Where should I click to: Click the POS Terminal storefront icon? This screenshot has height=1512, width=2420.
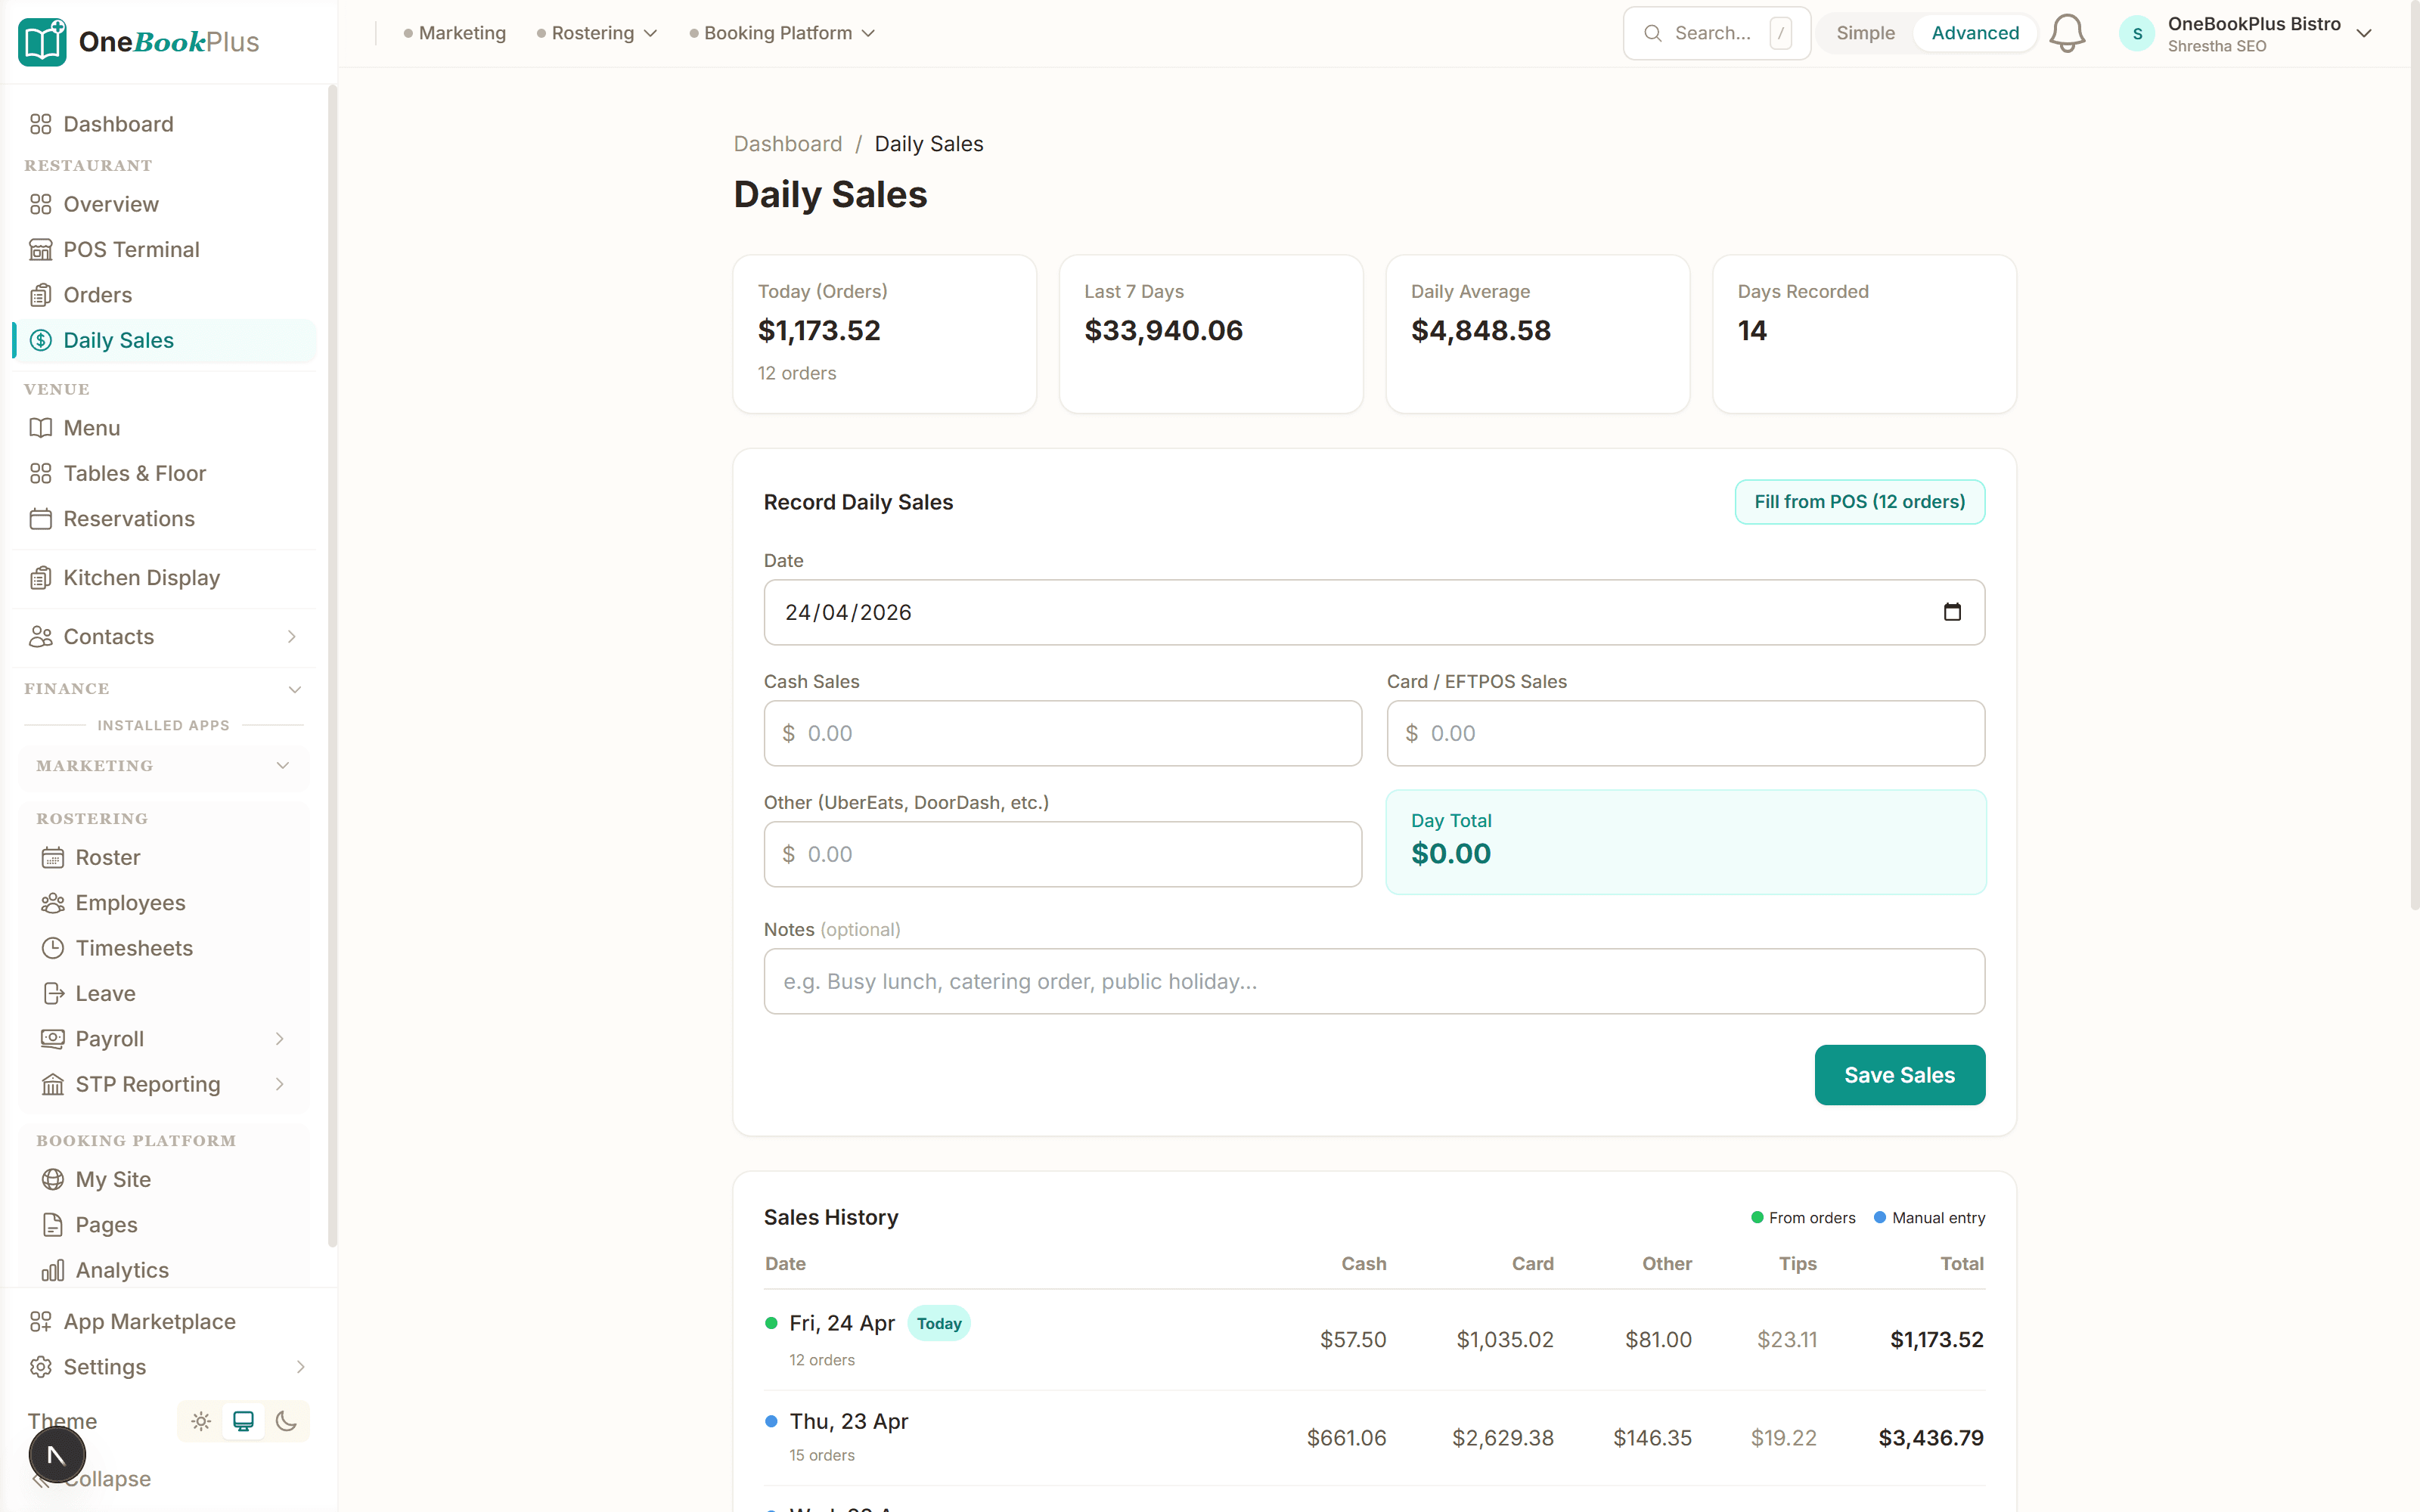[x=40, y=250]
